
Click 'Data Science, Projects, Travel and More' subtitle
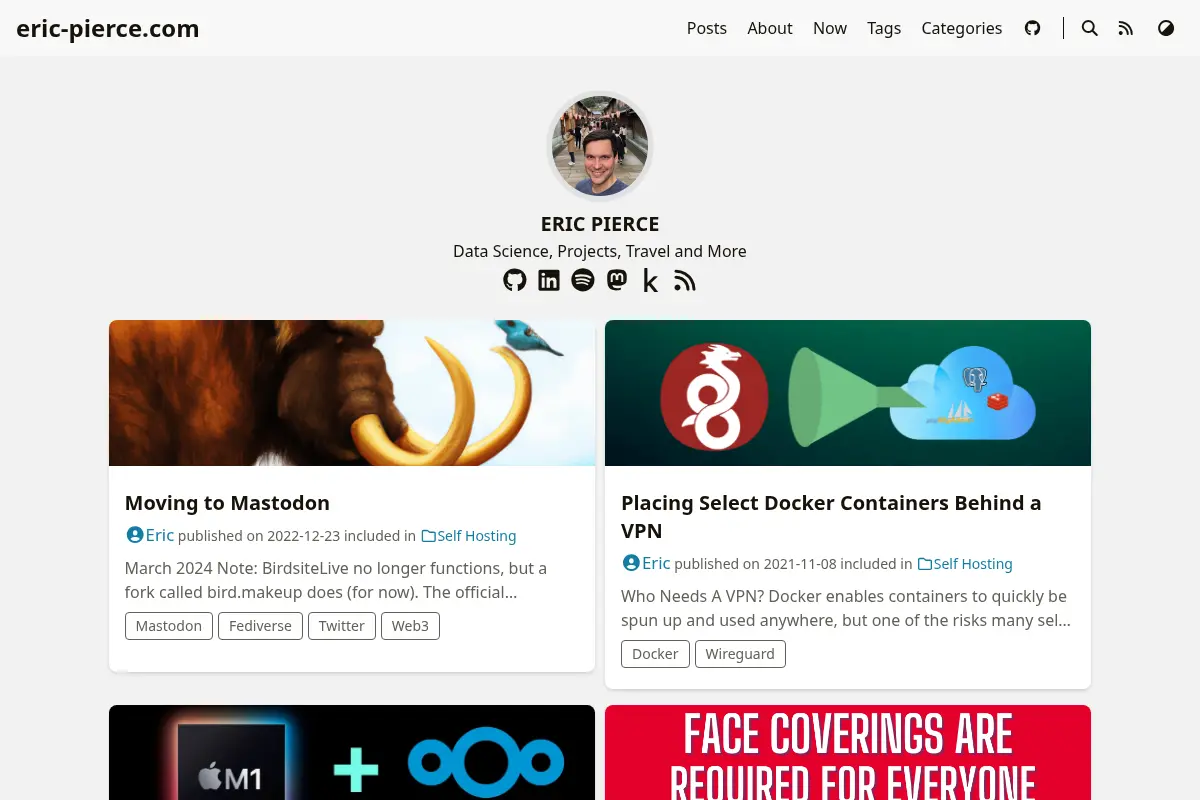click(600, 251)
